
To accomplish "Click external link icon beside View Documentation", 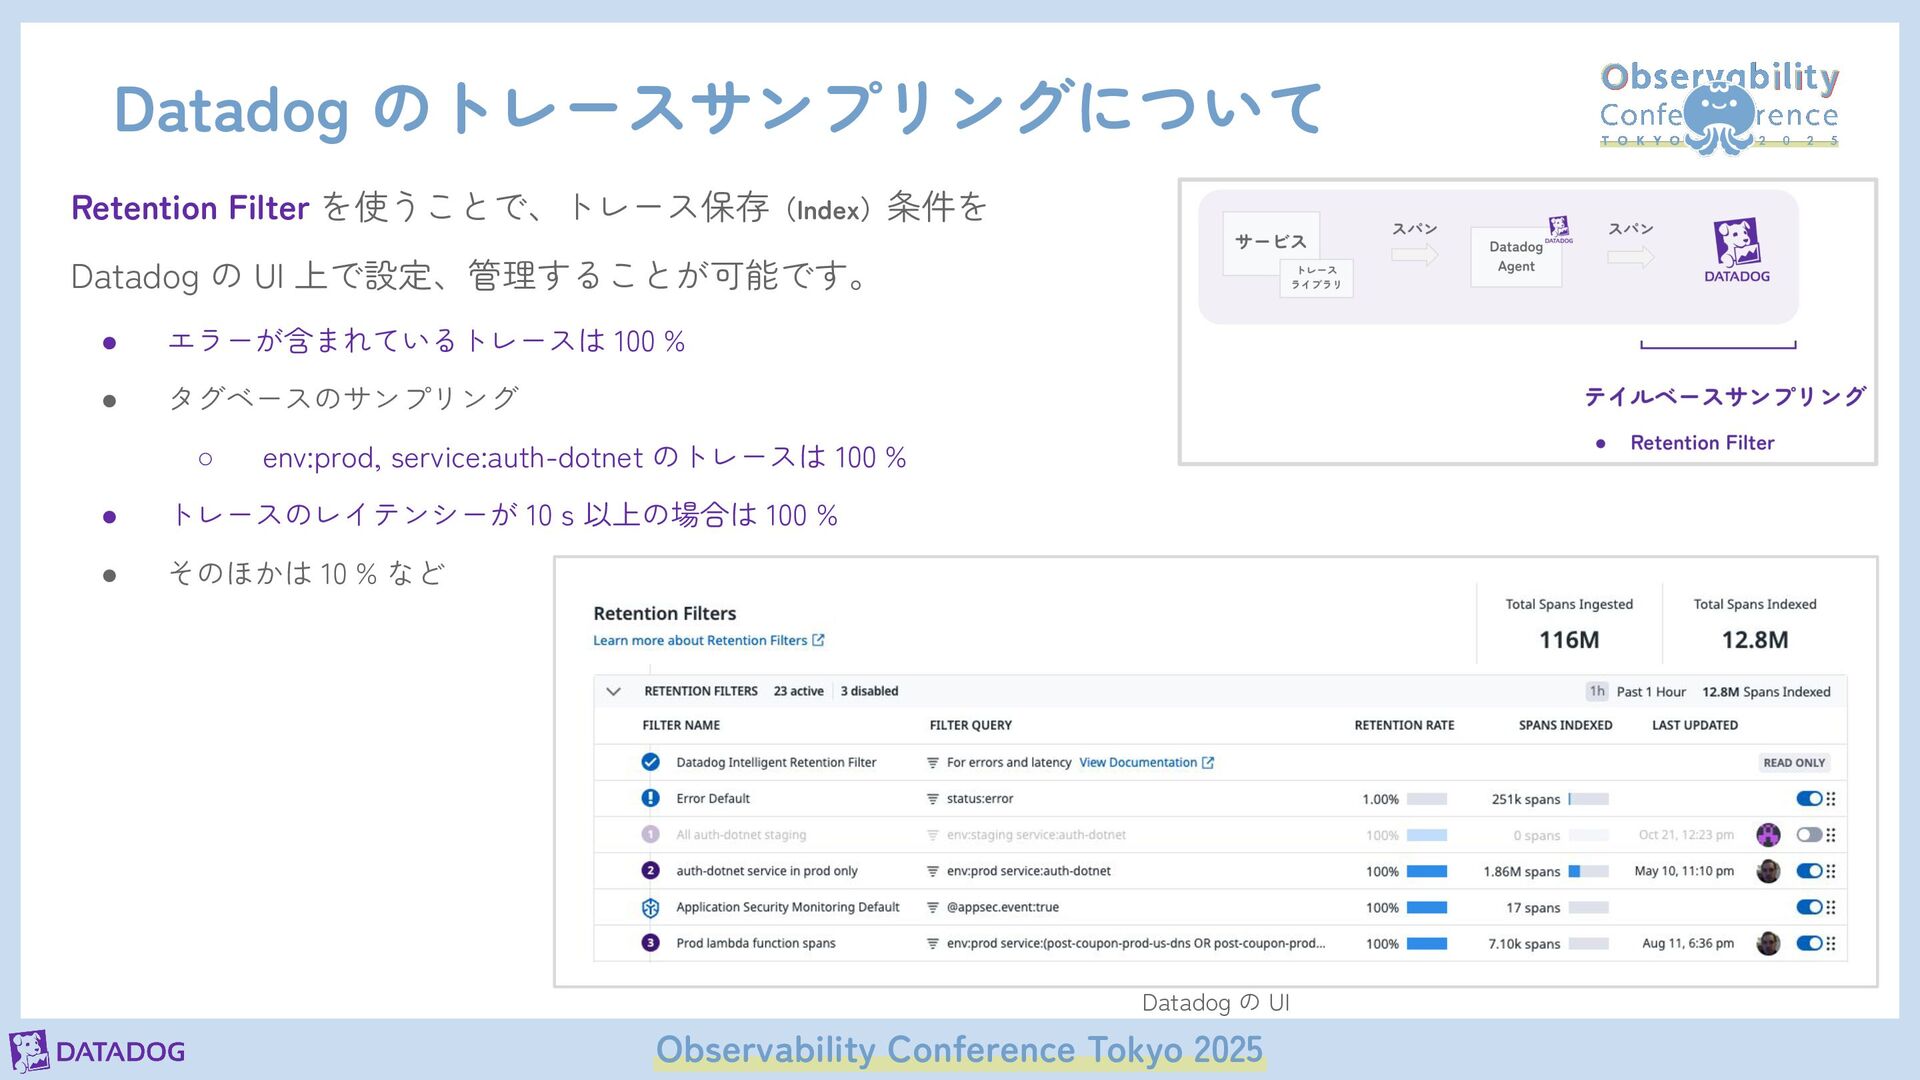I will 1208,763.
